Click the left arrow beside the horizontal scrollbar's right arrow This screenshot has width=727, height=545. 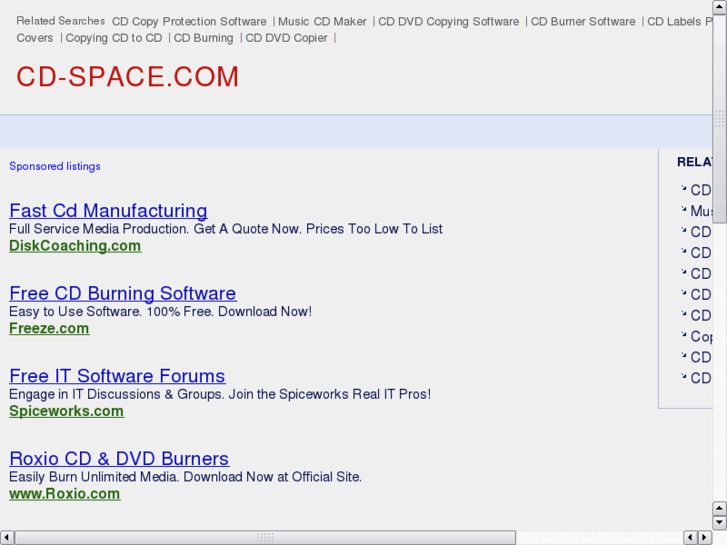(x=690, y=537)
